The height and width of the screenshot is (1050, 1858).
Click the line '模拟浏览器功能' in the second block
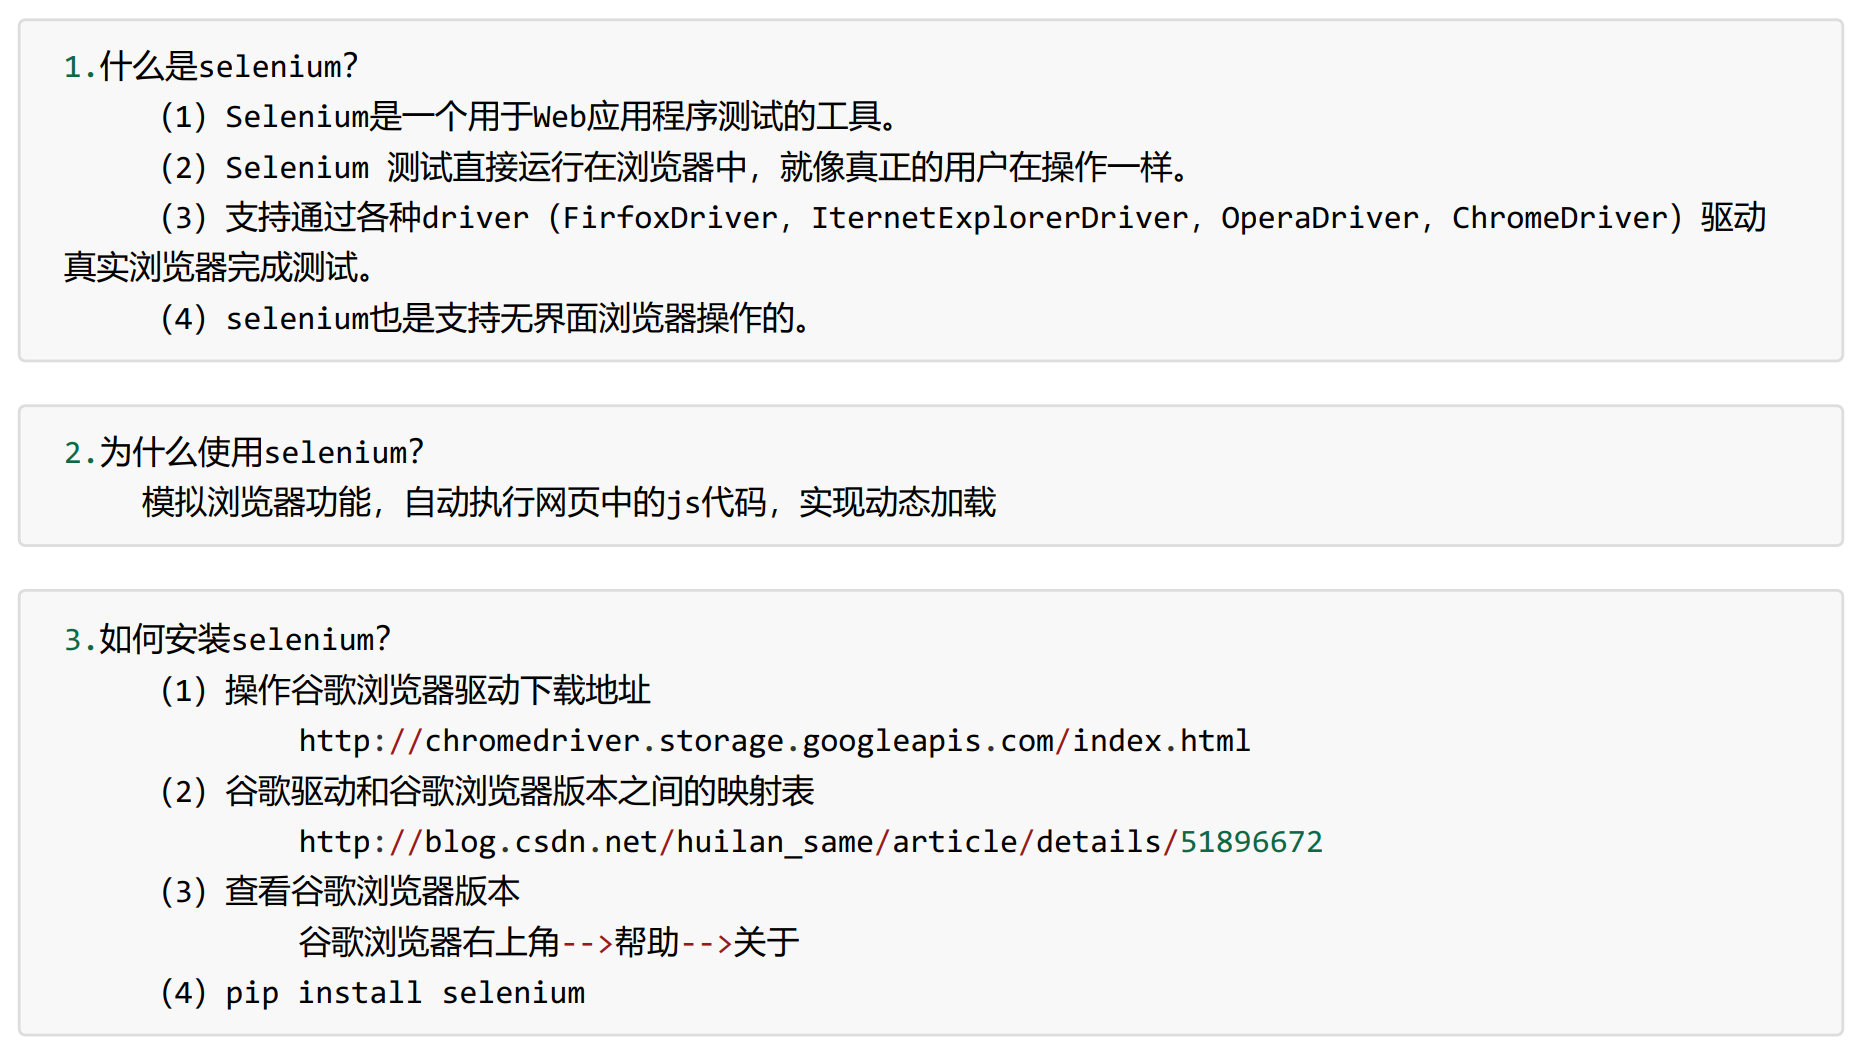point(256,503)
